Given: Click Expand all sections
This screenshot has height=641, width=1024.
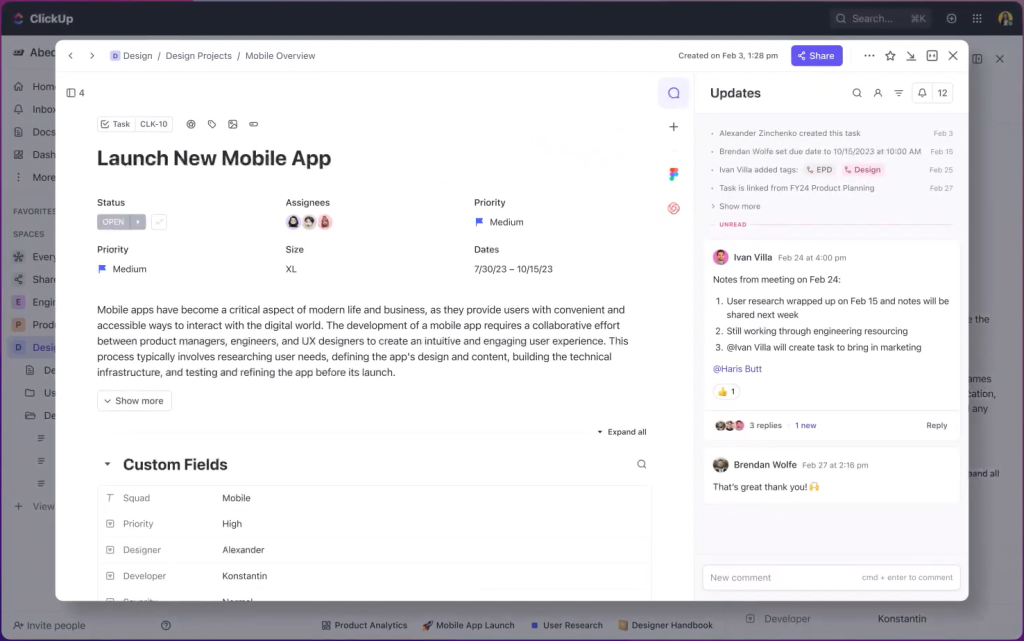Looking at the screenshot, I should click(622, 432).
